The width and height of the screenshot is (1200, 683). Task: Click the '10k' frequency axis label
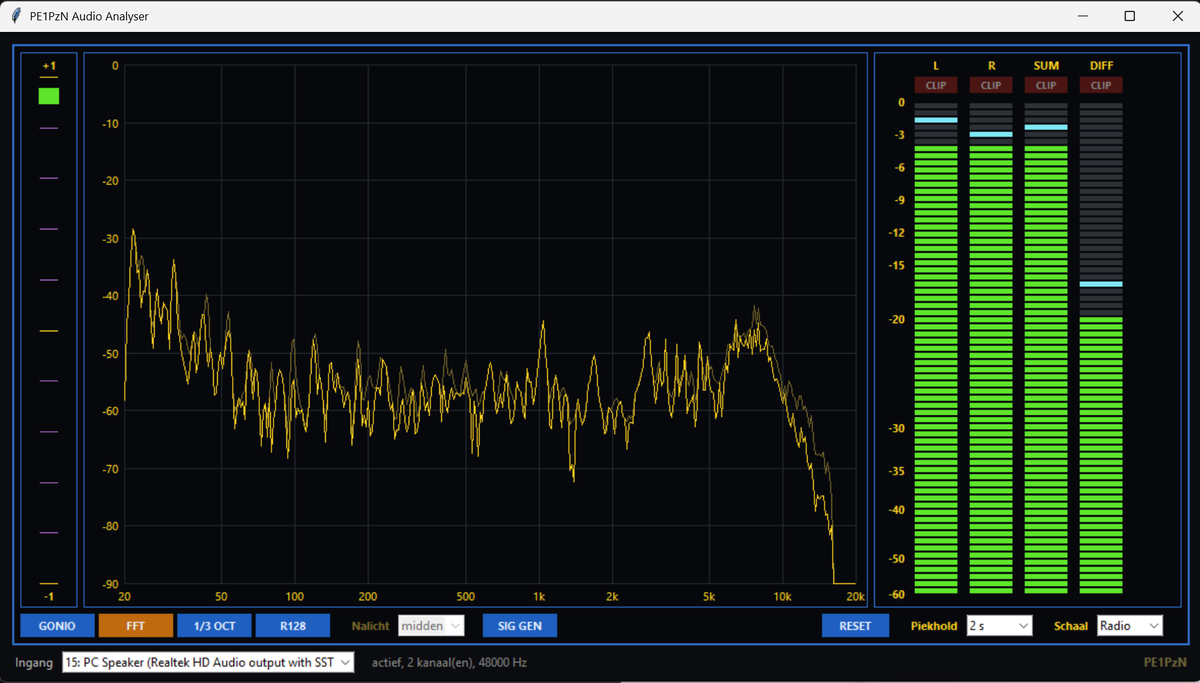point(782,596)
